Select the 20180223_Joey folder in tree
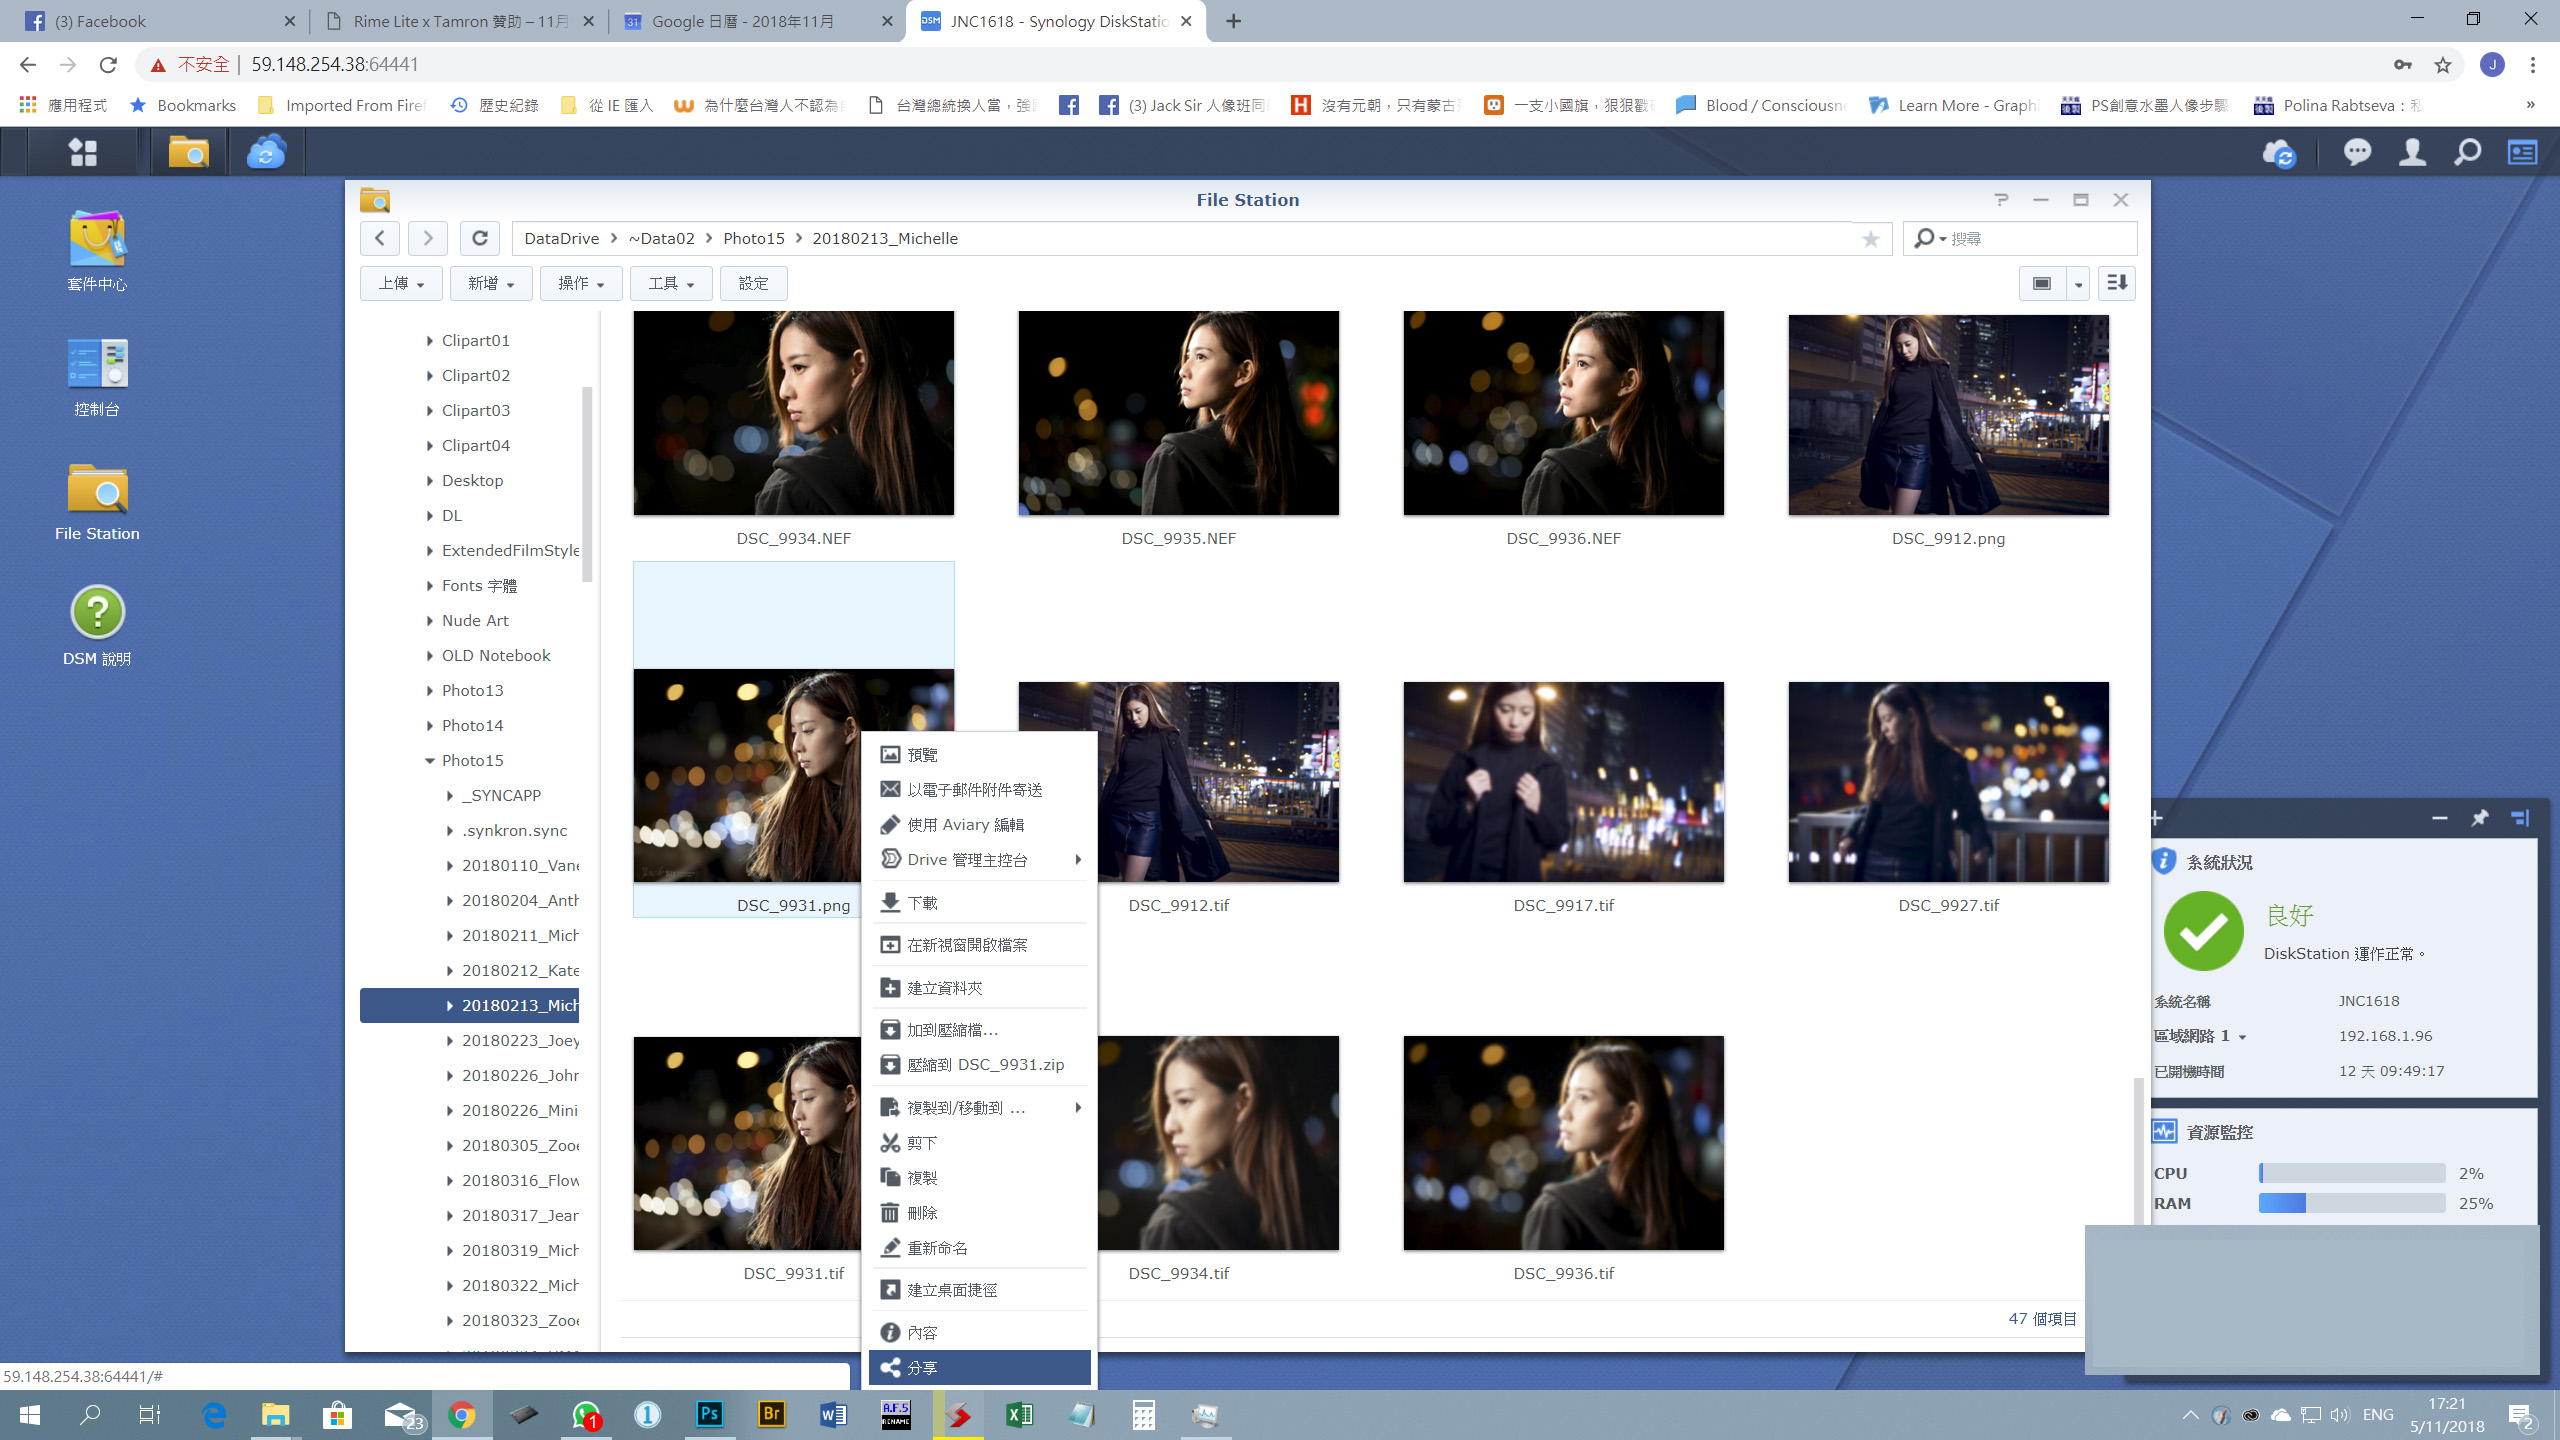2560x1440 pixels. point(520,1041)
